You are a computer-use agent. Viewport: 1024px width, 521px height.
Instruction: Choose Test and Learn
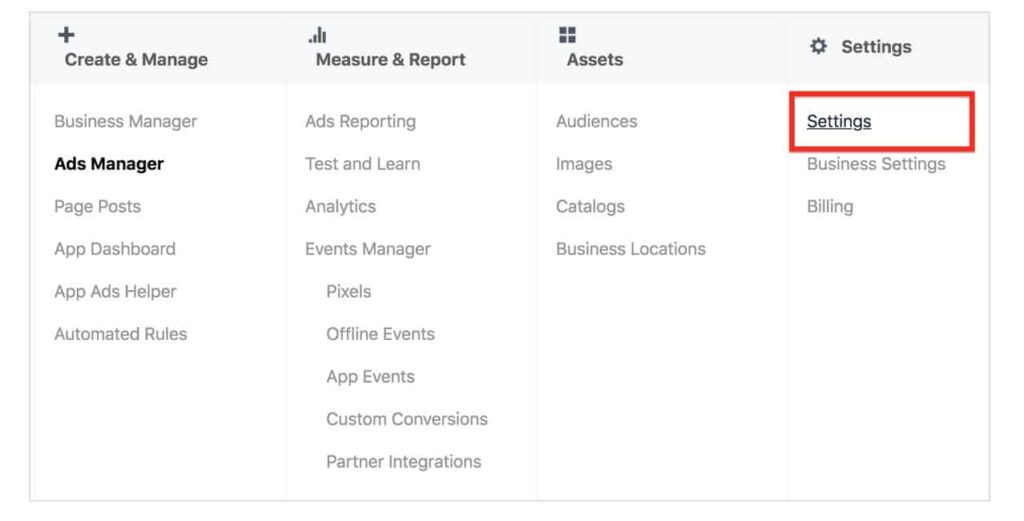[362, 164]
